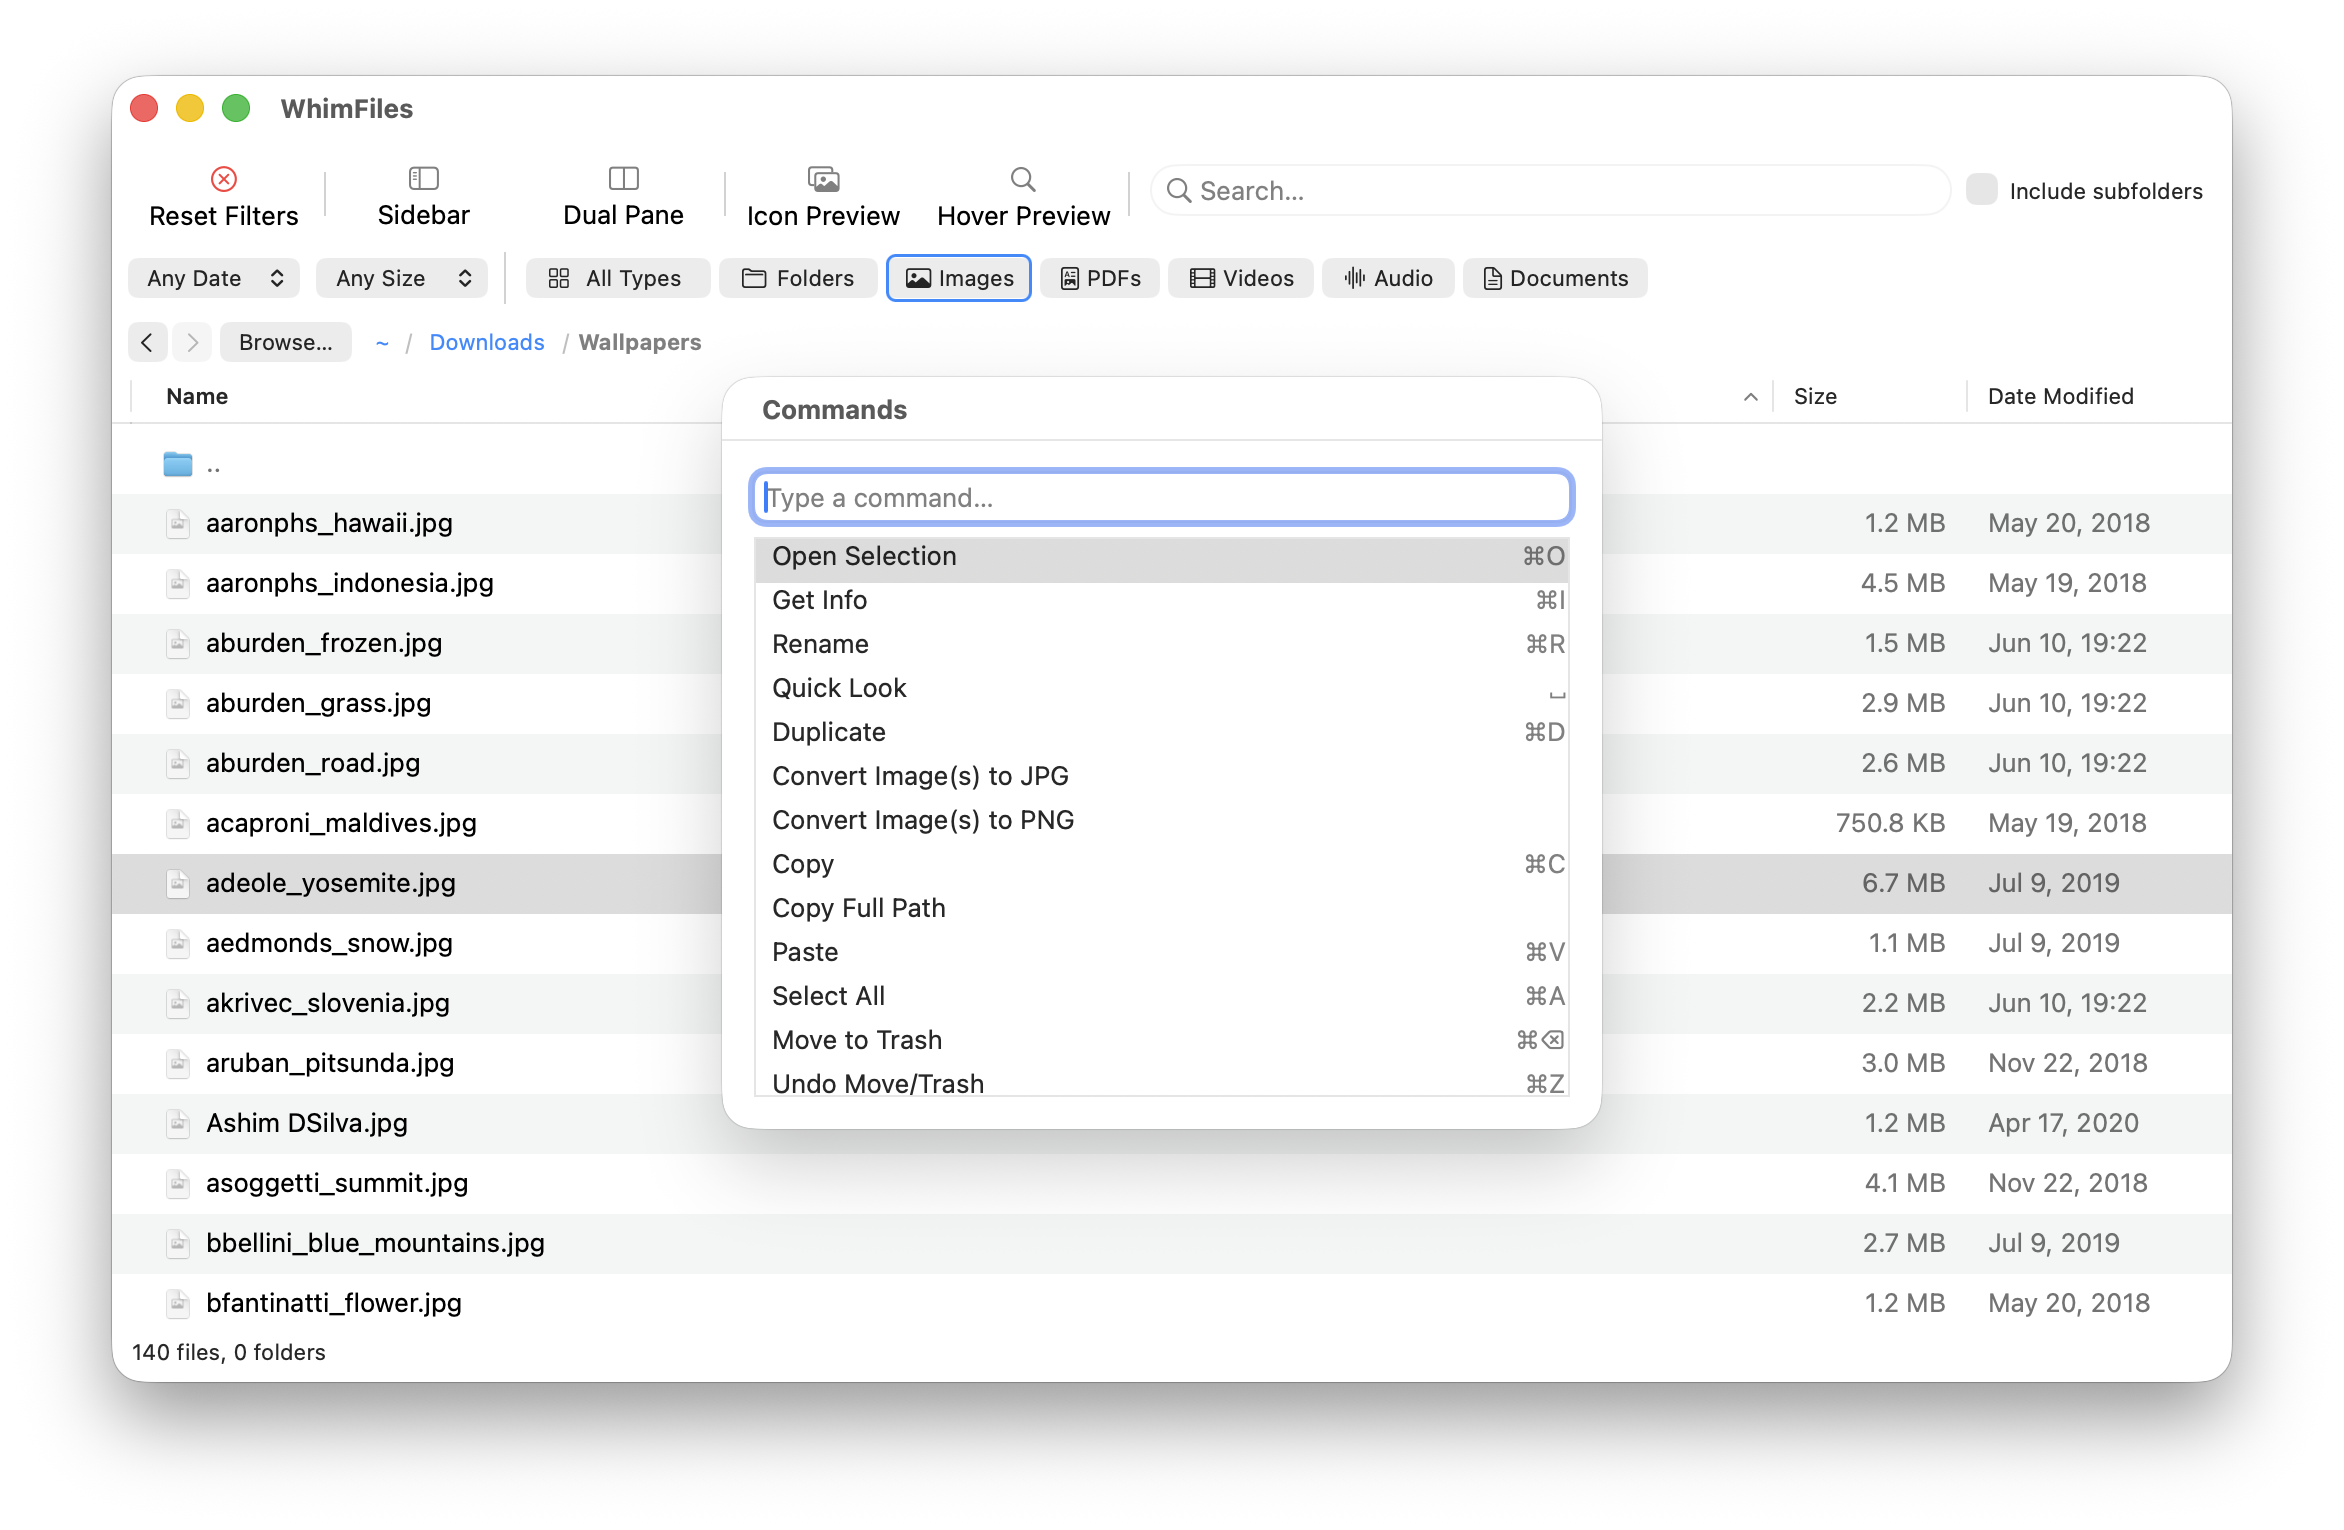This screenshot has height=1530, width=2344.
Task: Filter to show Audio files
Action: [x=1388, y=278]
